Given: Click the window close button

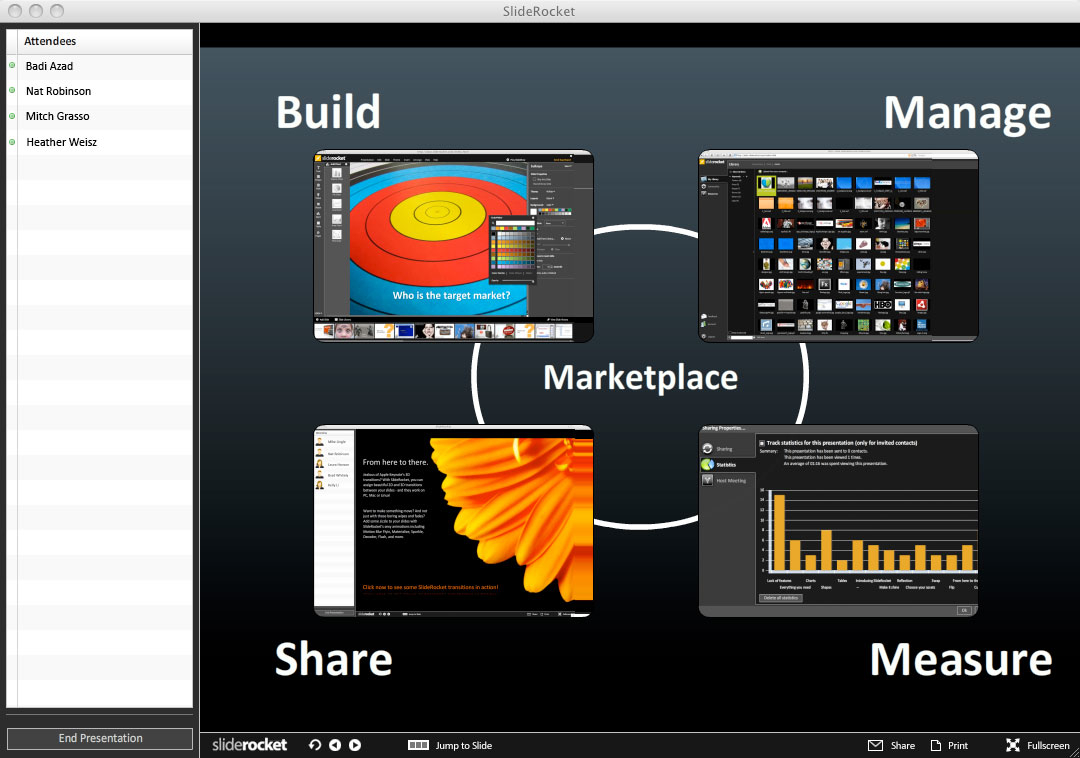Looking at the screenshot, I should 14,10.
